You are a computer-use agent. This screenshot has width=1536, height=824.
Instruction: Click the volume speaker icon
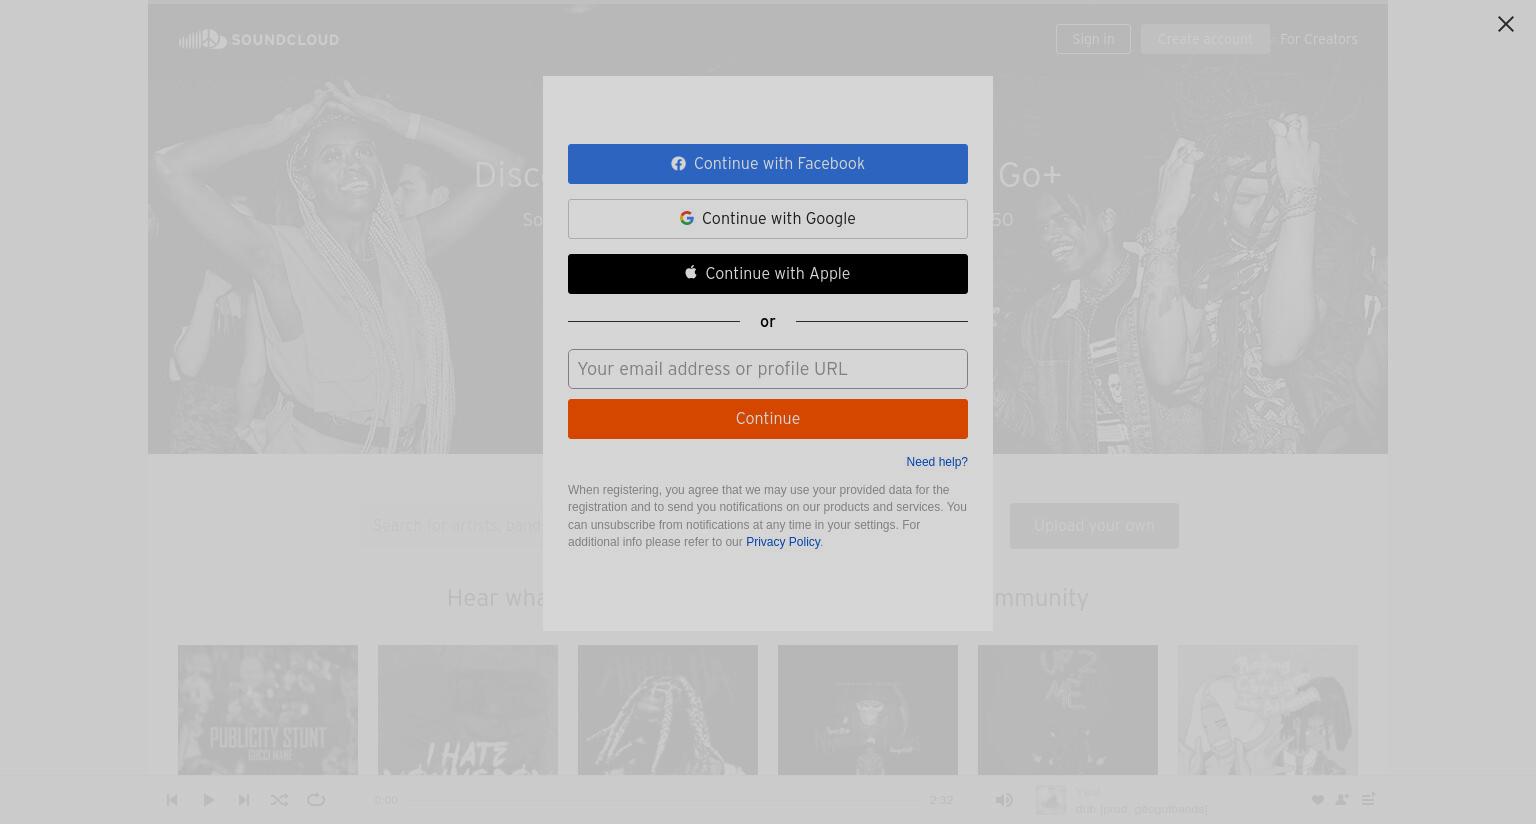coord(1004,800)
